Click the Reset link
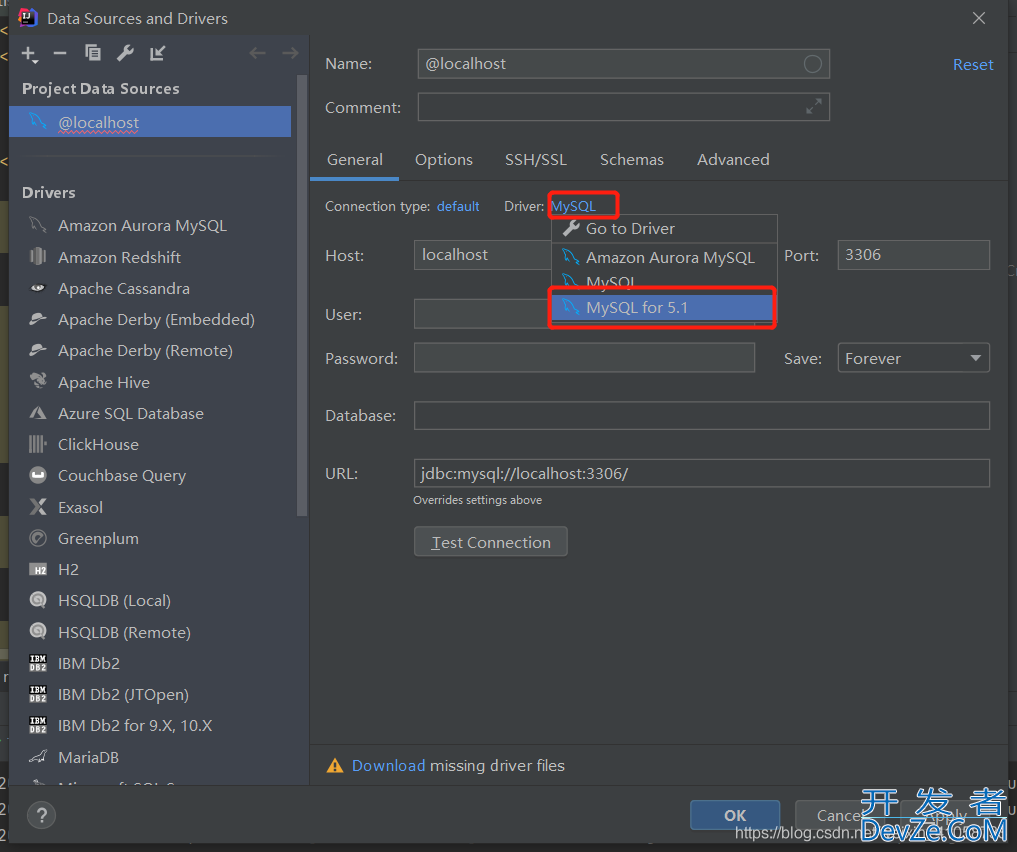 tap(973, 64)
